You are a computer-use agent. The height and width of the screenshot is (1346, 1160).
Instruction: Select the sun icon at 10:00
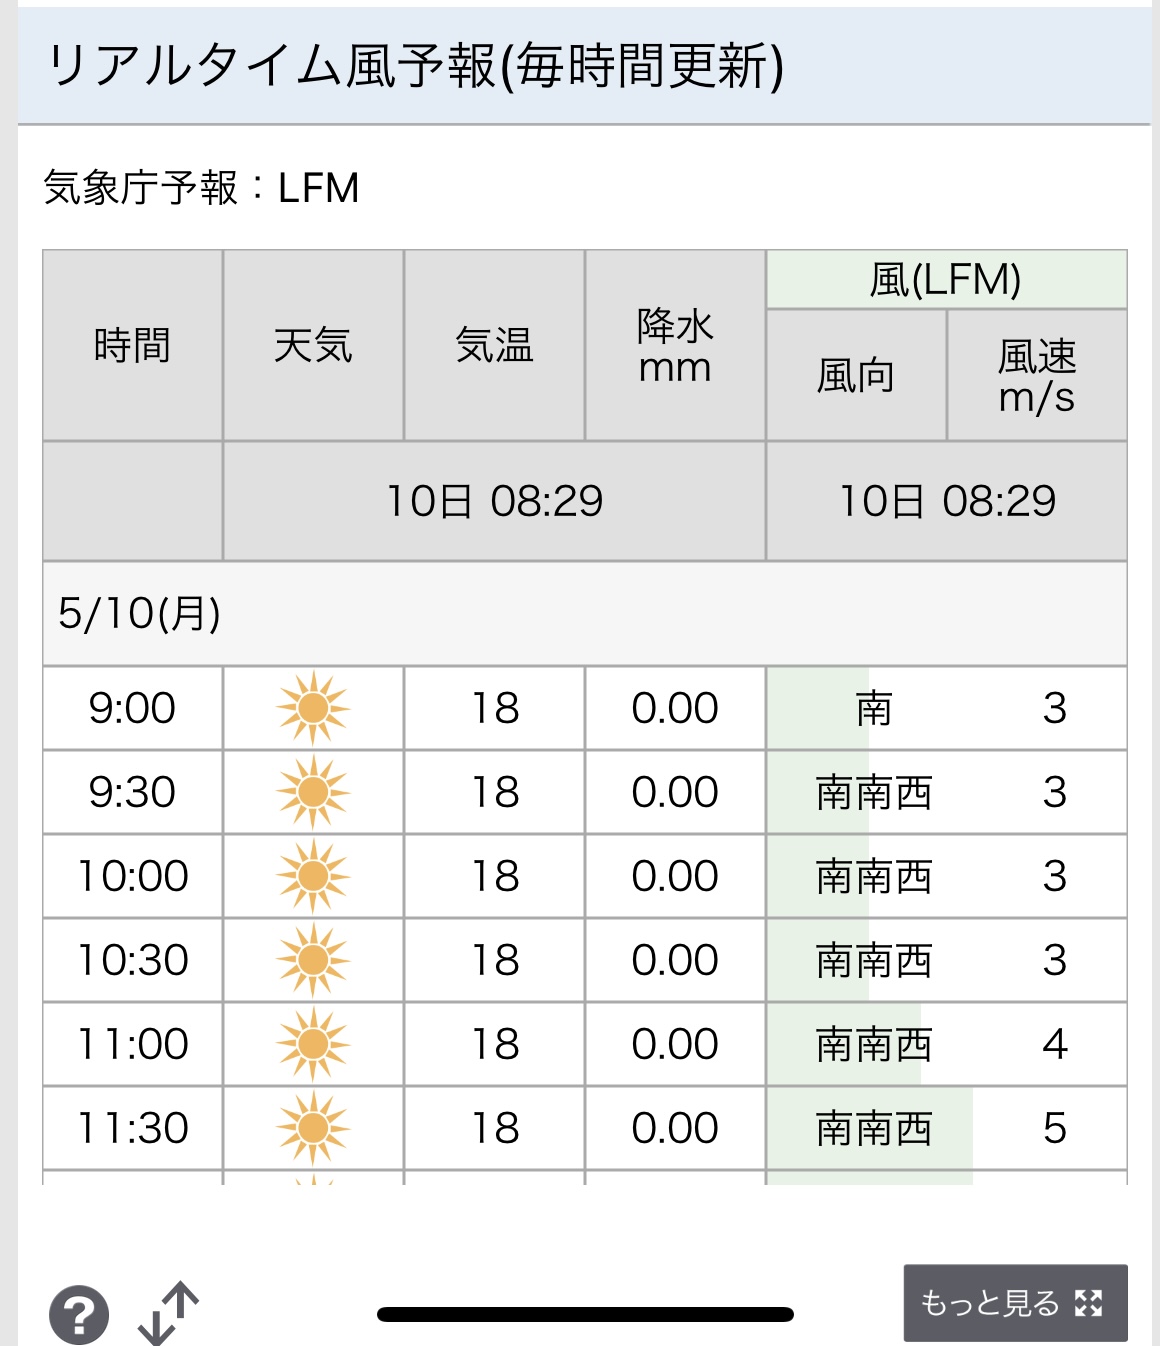(313, 876)
